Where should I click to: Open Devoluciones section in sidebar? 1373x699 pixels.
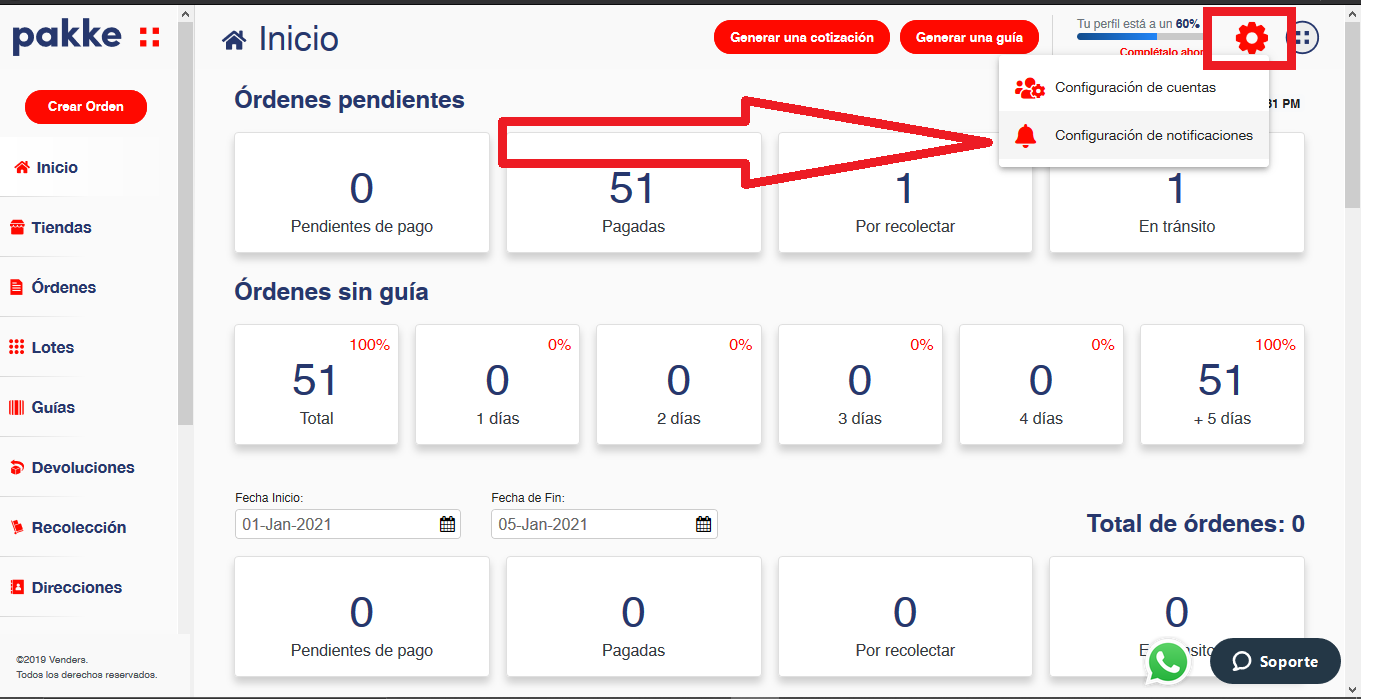(82, 468)
